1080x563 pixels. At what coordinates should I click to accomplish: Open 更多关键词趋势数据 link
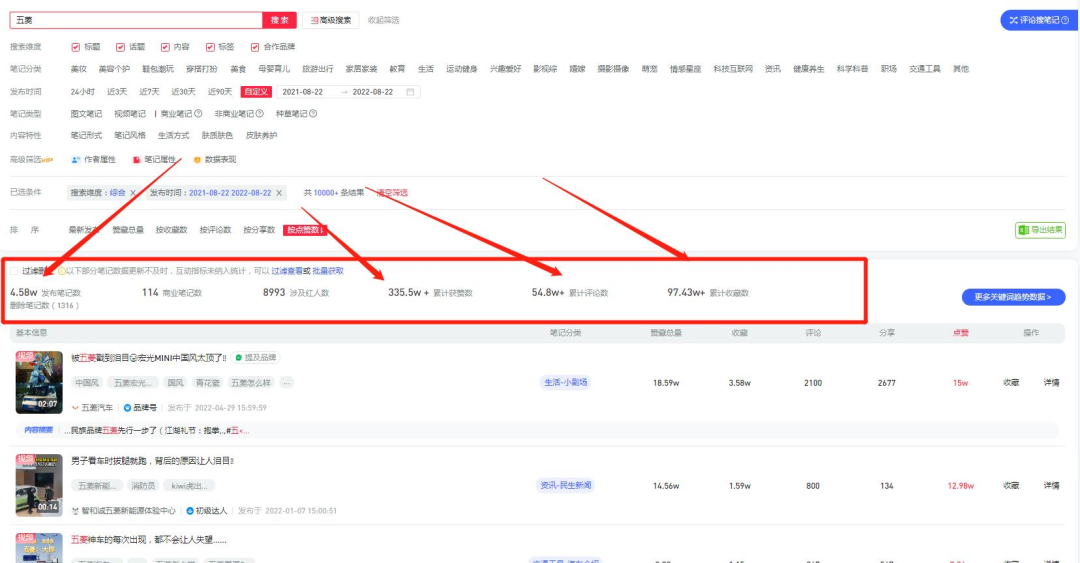1013,297
